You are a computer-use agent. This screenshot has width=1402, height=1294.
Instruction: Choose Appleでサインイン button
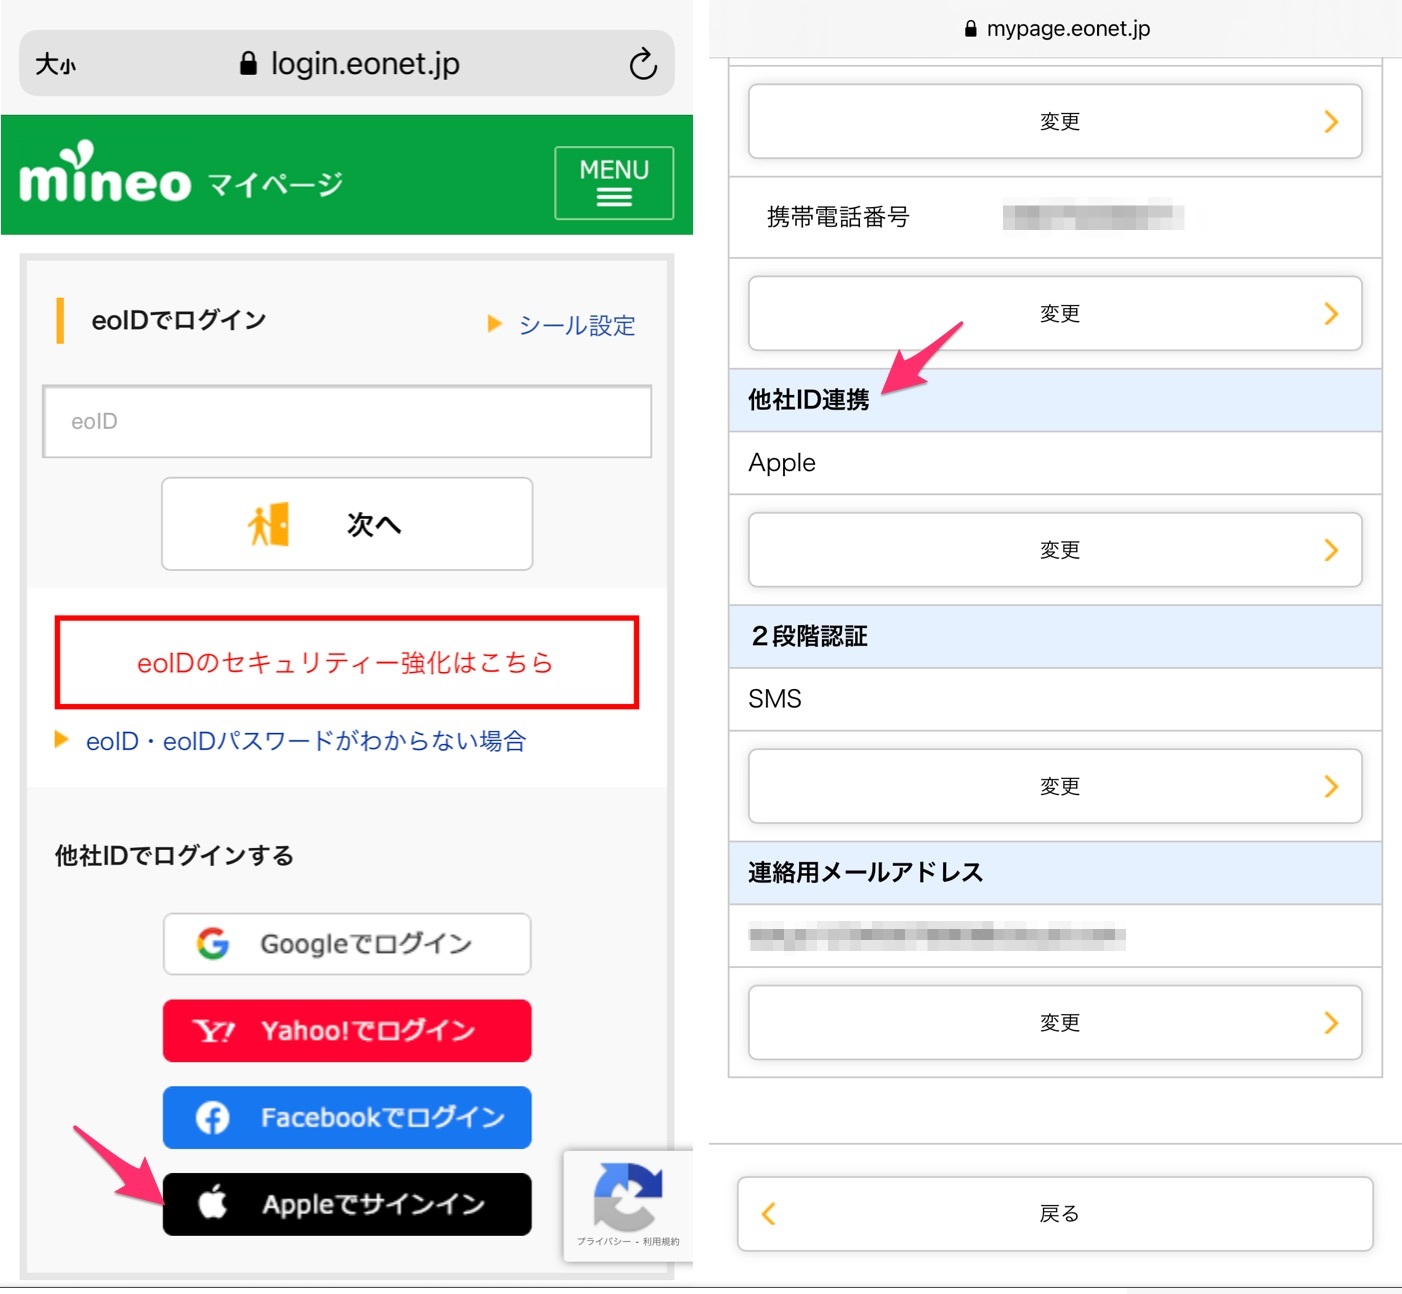coord(347,1204)
